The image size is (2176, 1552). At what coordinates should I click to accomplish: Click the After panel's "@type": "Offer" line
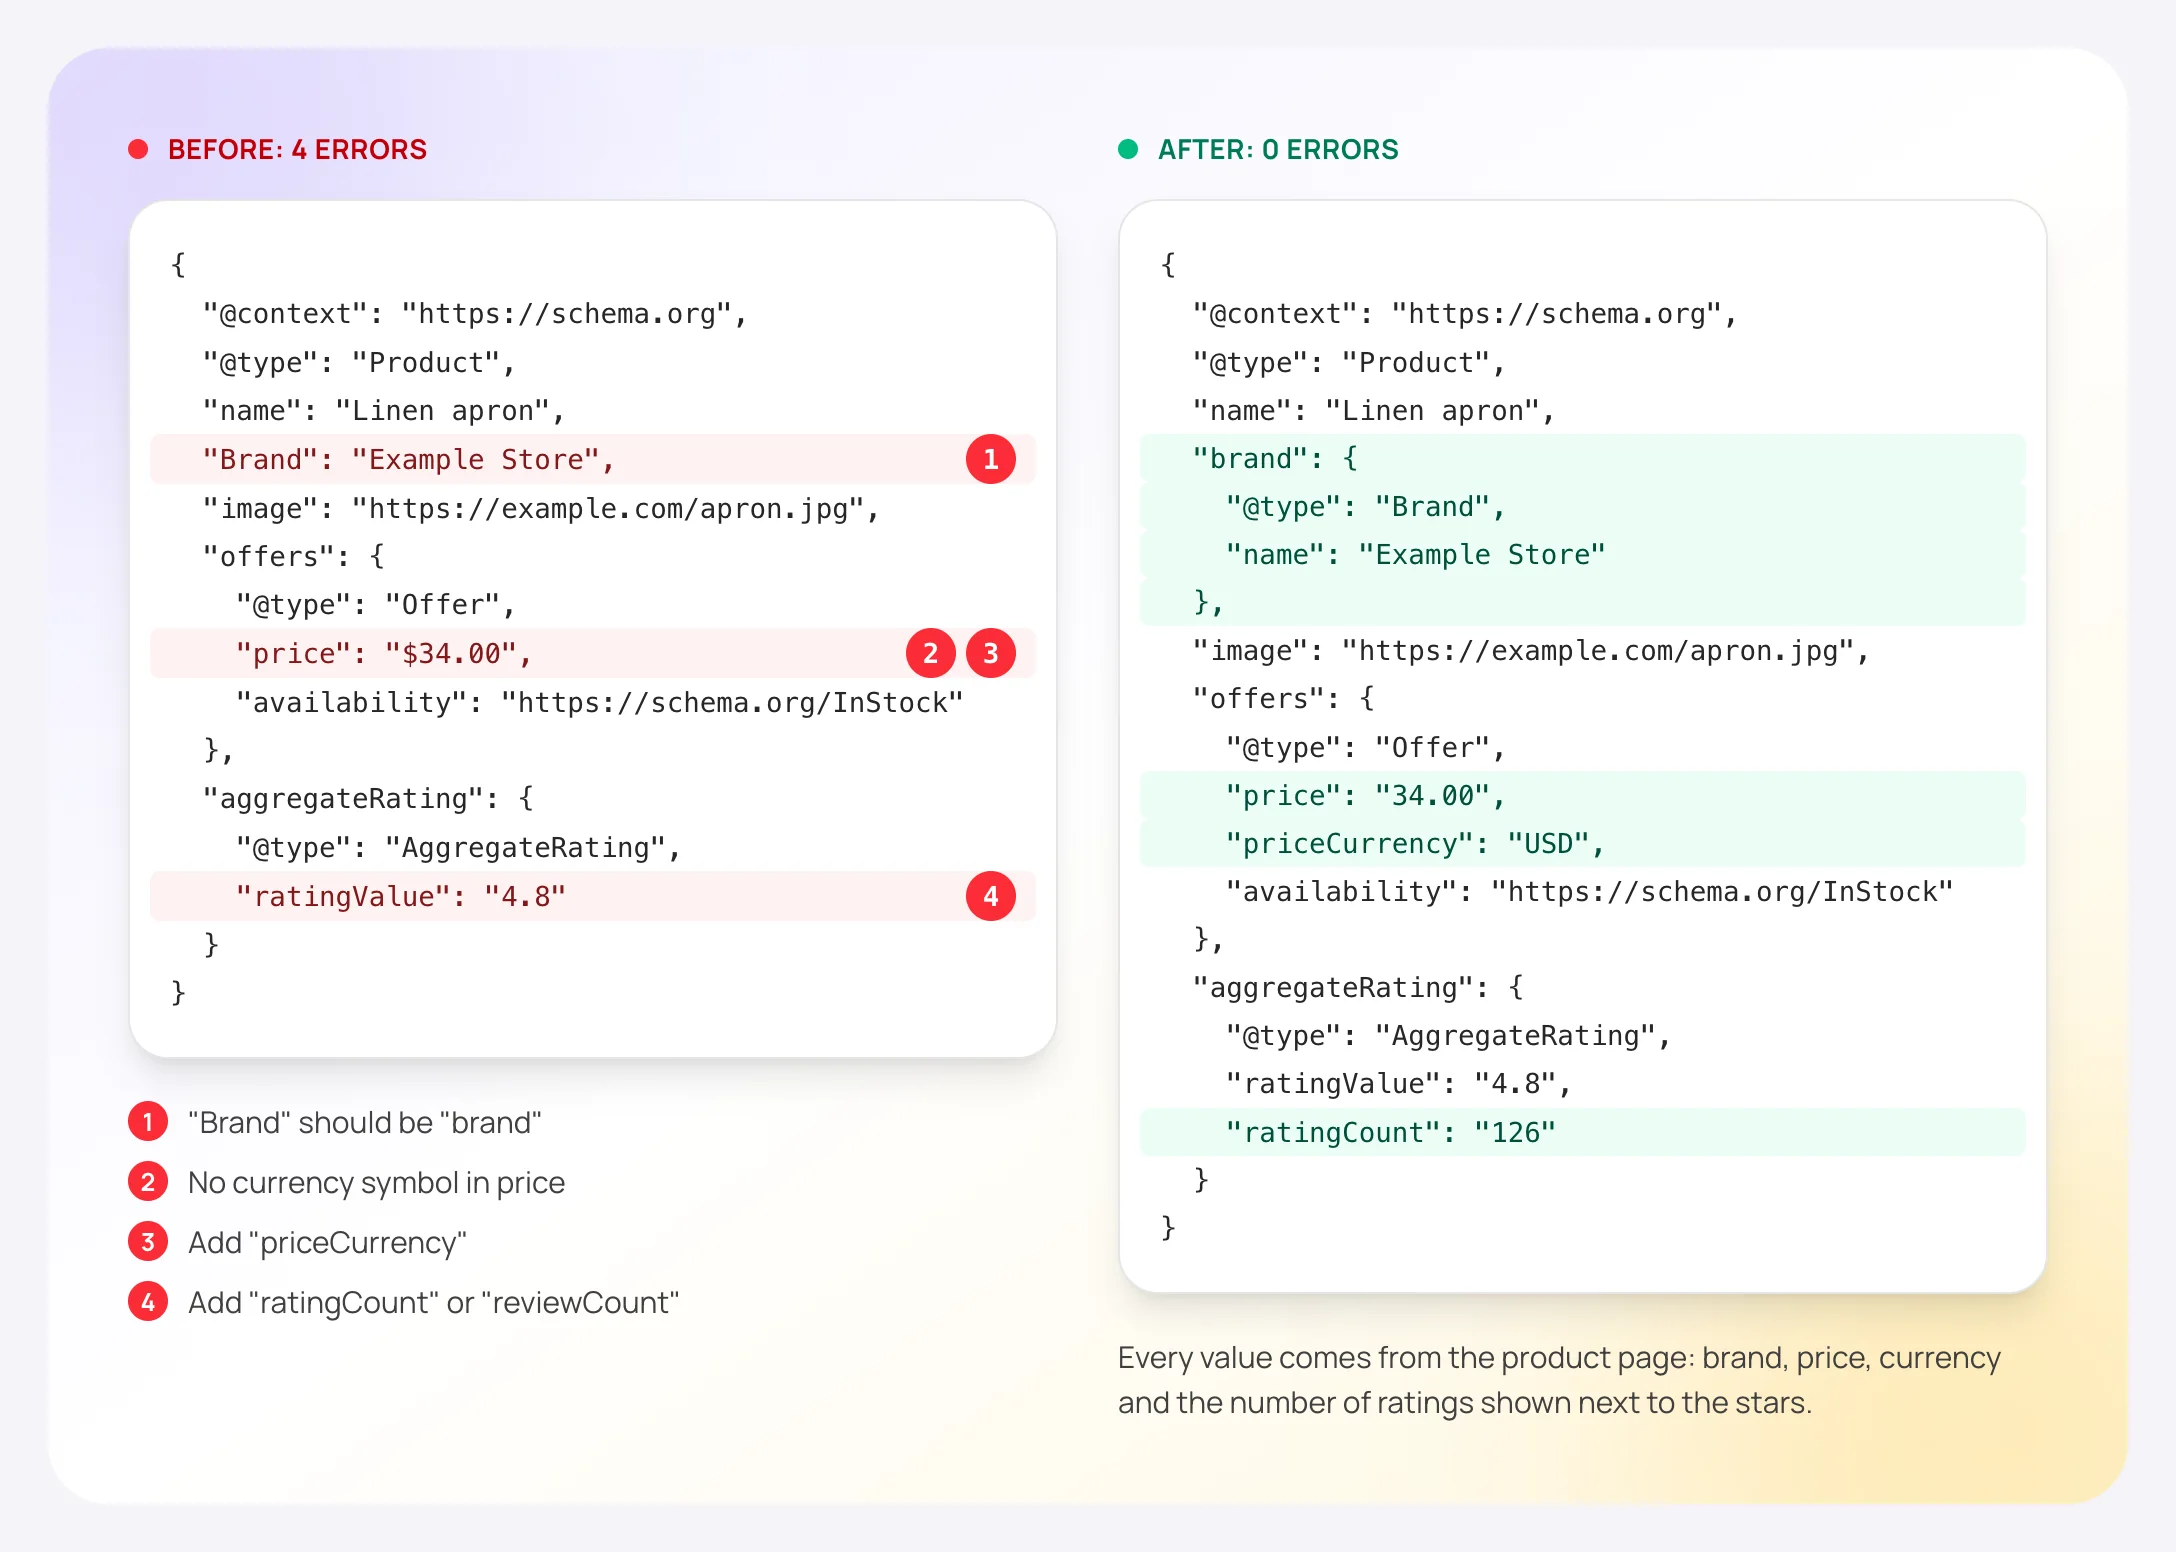pos(1366,747)
